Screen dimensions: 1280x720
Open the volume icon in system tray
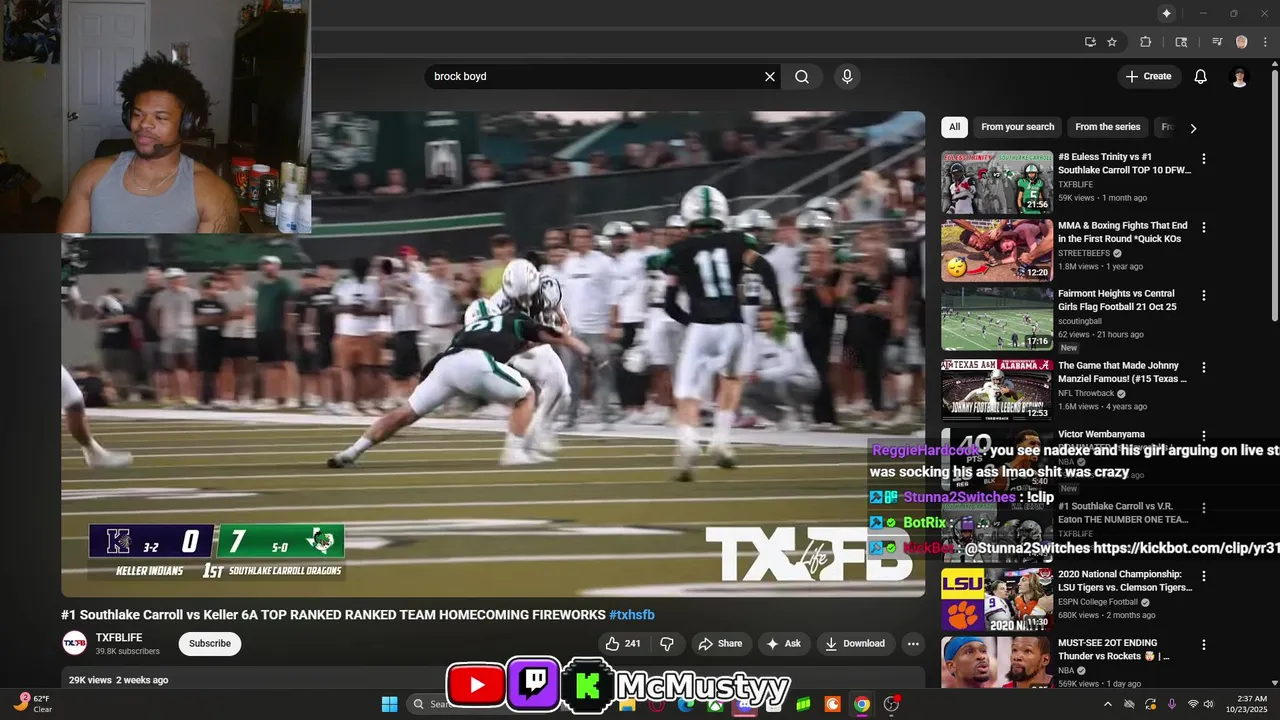(1211, 704)
